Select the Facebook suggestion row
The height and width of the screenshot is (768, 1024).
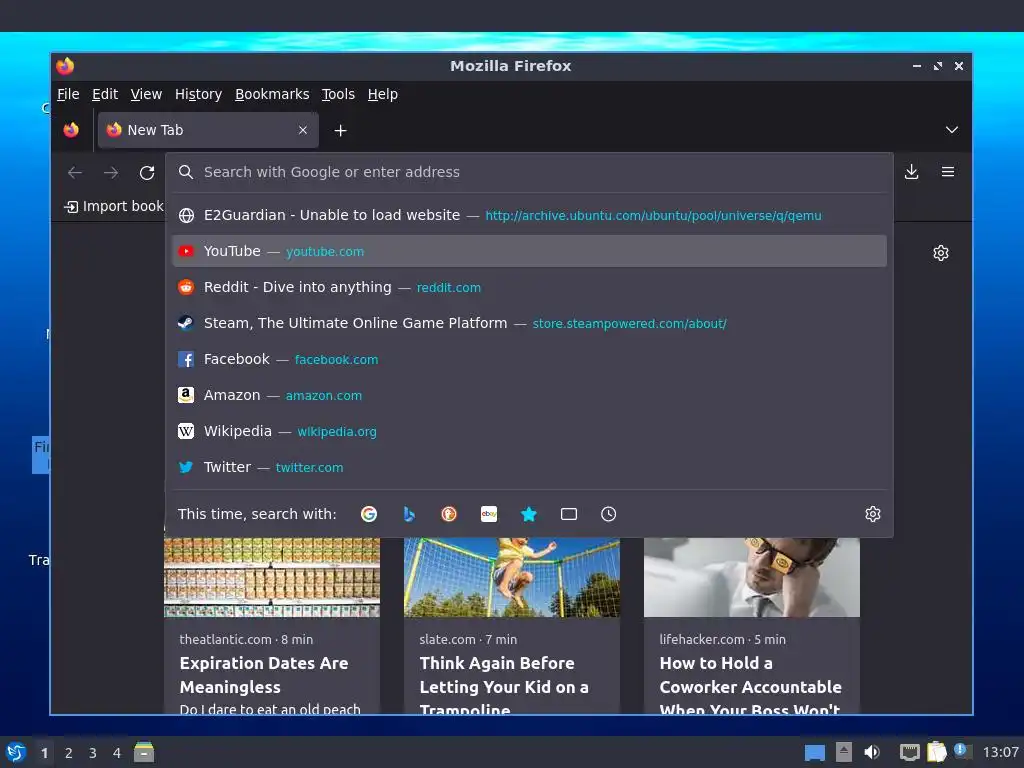pyautogui.click(x=529, y=359)
